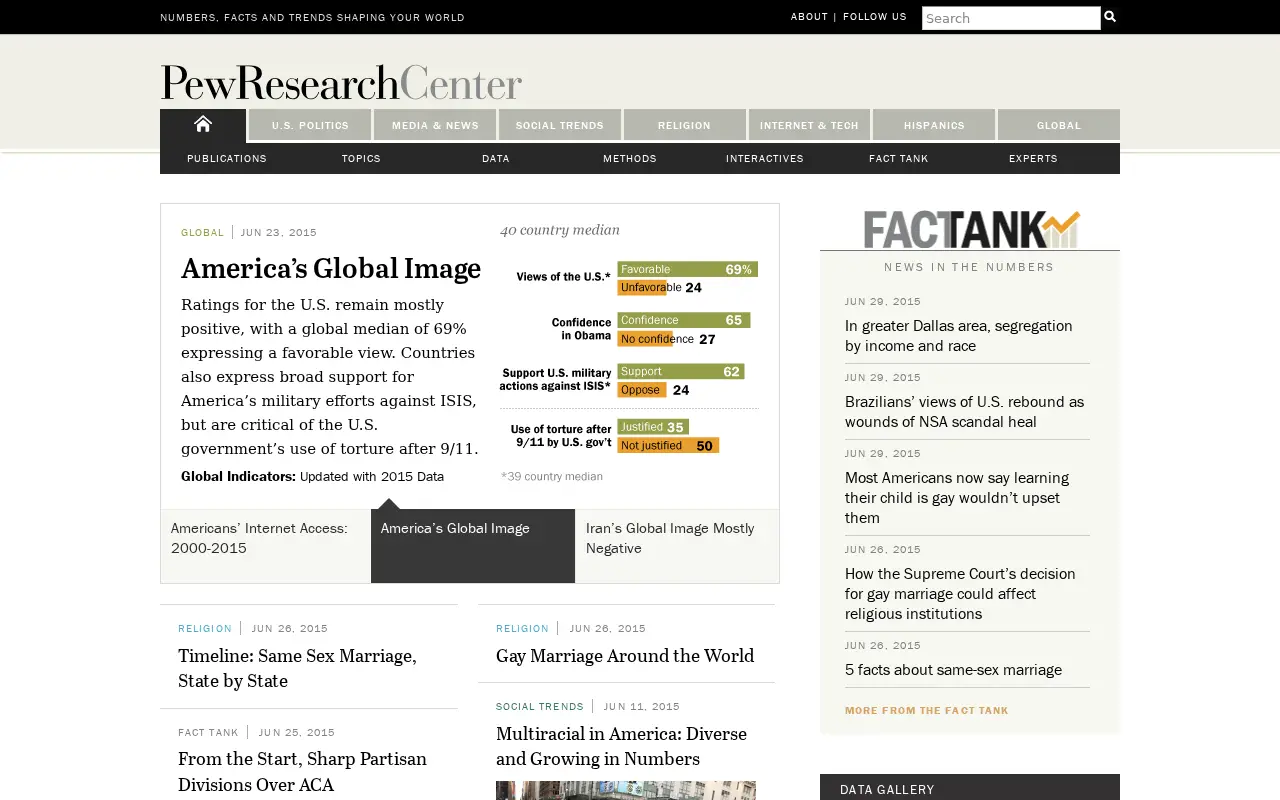Open the Pew Research Center logo
This screenshot has width=1280, height=800.
(341, 83)
